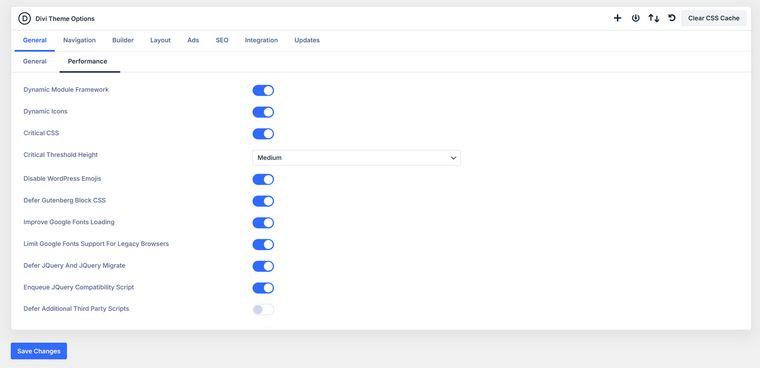Open the Layout tab
The height and width of the screenshot is (368, 760).
tap(160, 40)
